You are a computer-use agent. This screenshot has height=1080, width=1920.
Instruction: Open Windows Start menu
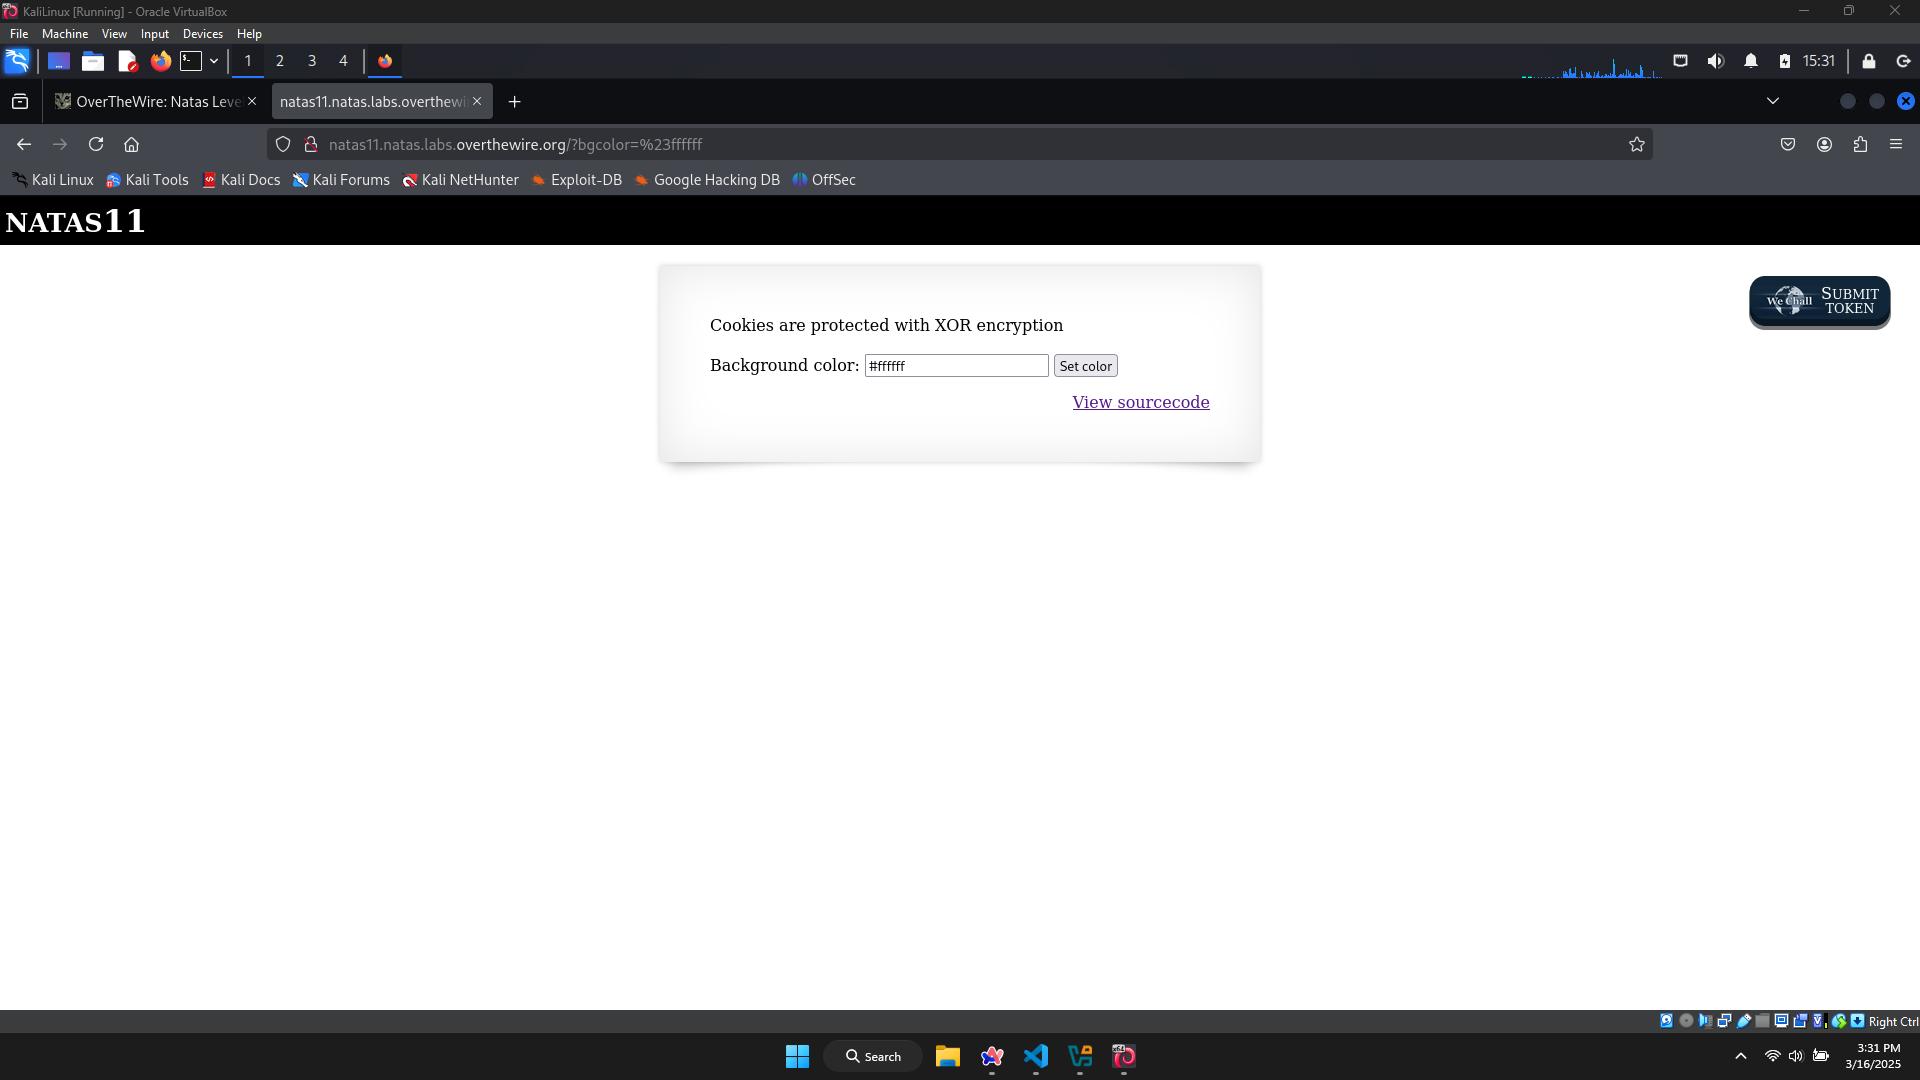(x=797, y=1056)
